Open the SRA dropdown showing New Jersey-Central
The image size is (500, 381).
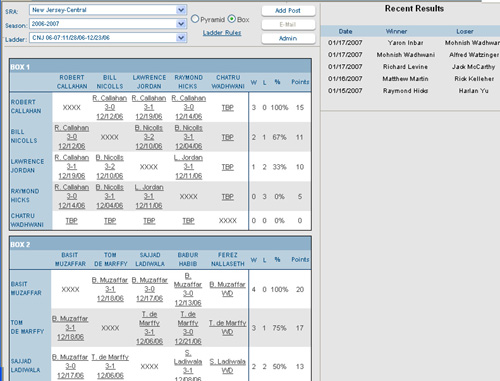pos(108,10)
